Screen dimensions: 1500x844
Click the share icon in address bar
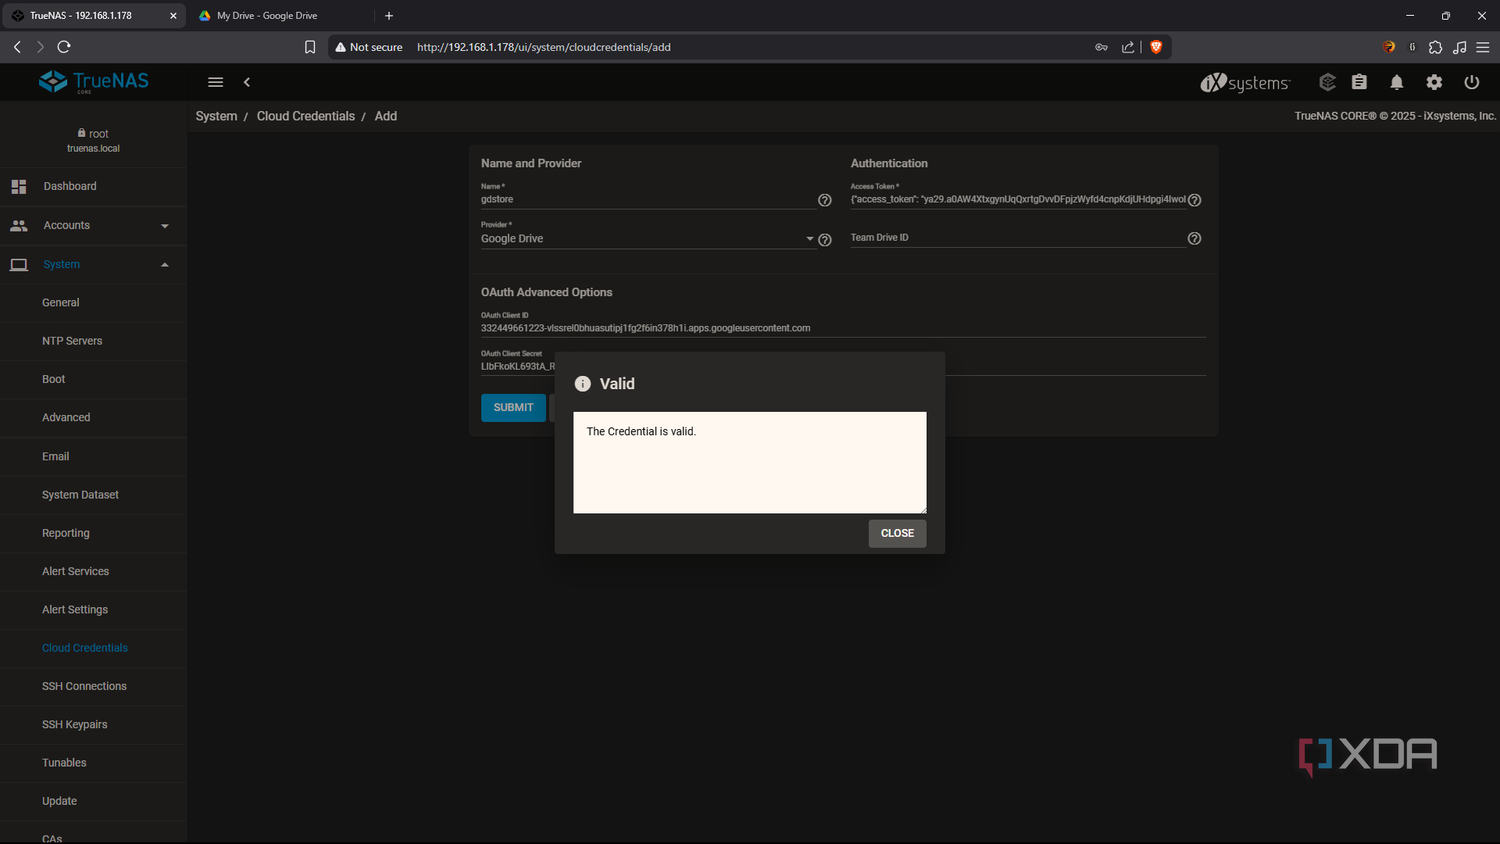(1128, 47)
